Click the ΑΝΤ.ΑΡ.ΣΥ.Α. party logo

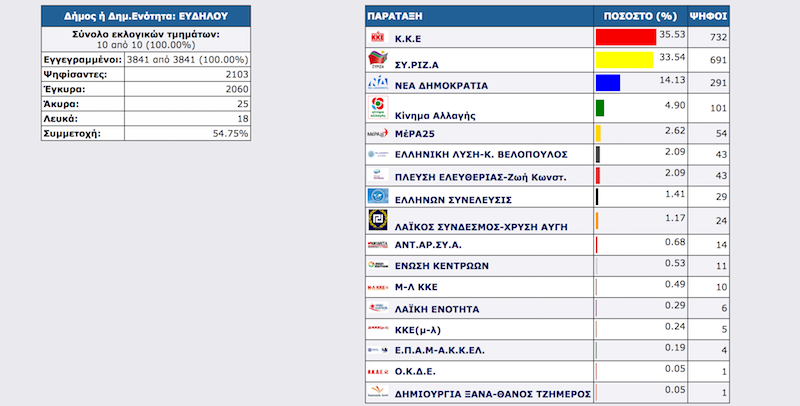pos(379,244)
